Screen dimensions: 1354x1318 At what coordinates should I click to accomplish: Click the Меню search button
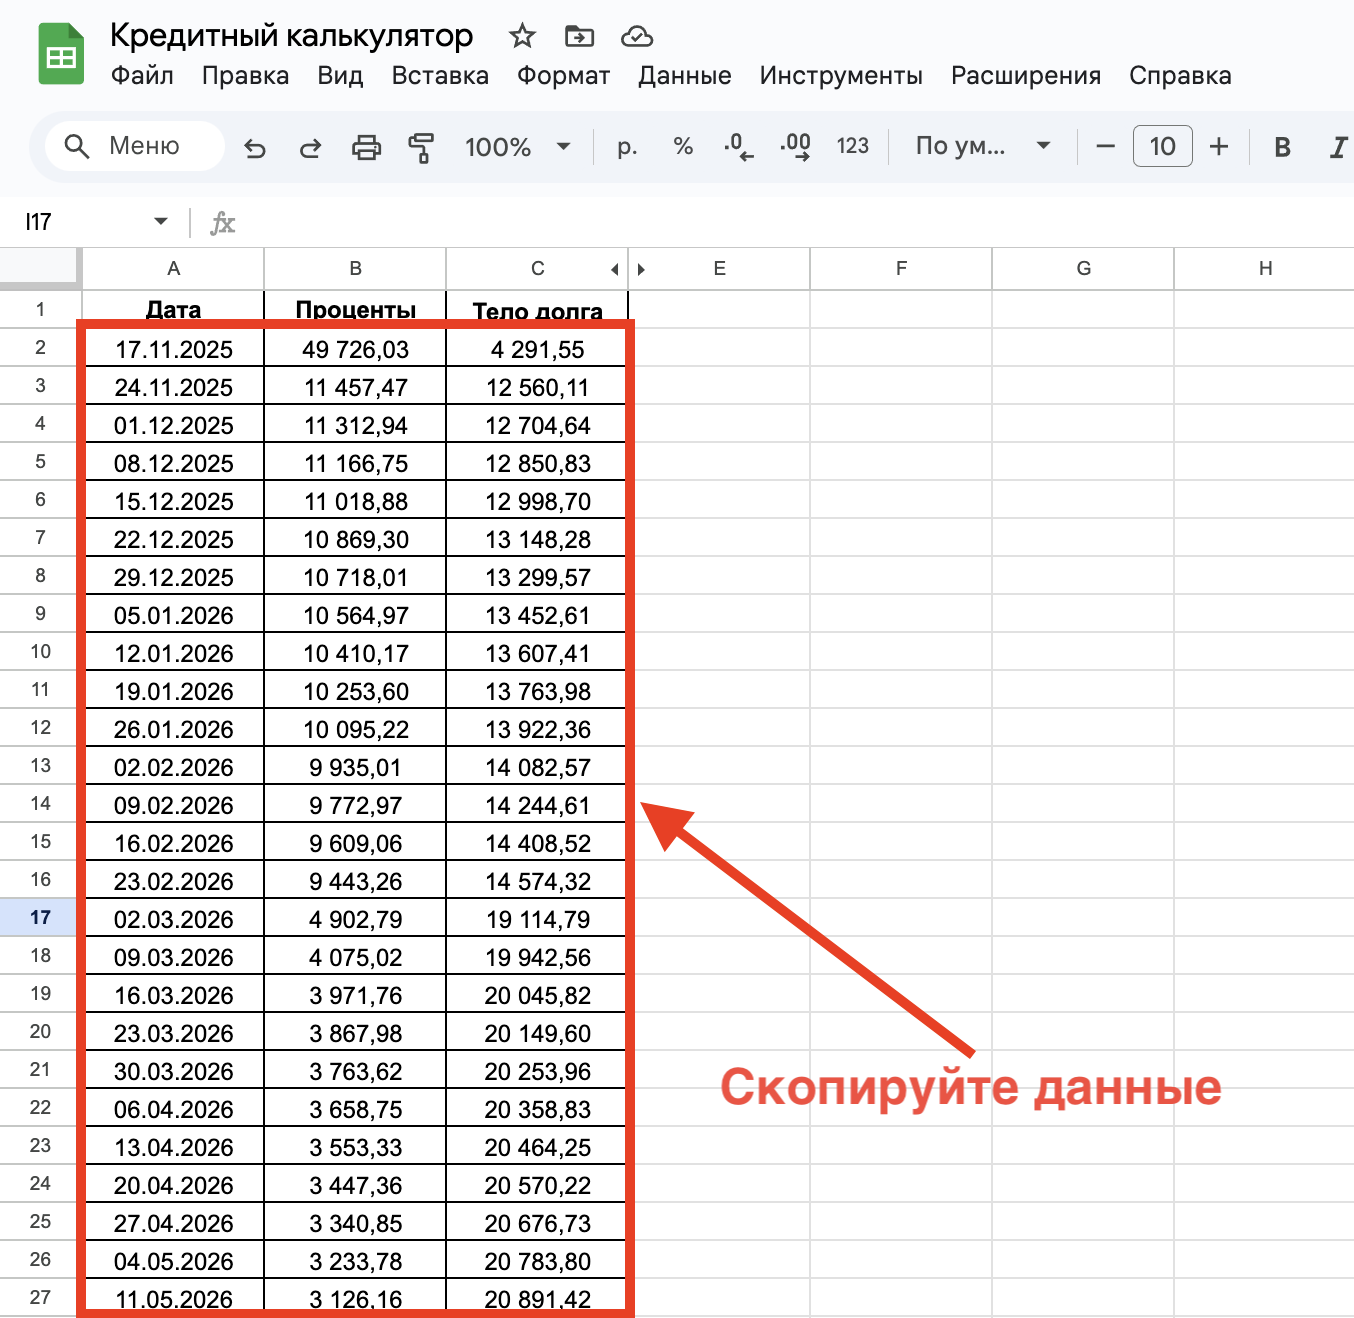[x=134, y=146]
